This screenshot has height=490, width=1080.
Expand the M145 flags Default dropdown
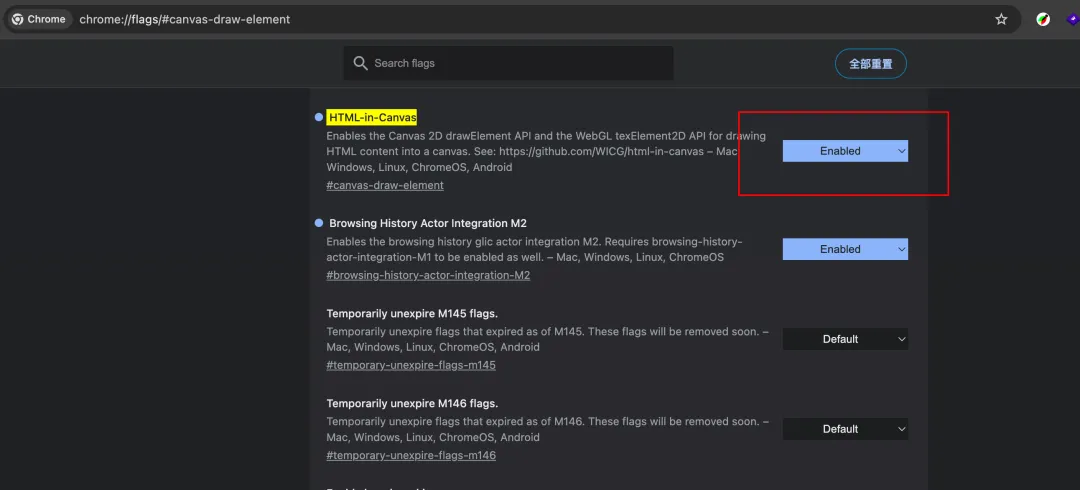pyautogui.click(x=845, y=339)
